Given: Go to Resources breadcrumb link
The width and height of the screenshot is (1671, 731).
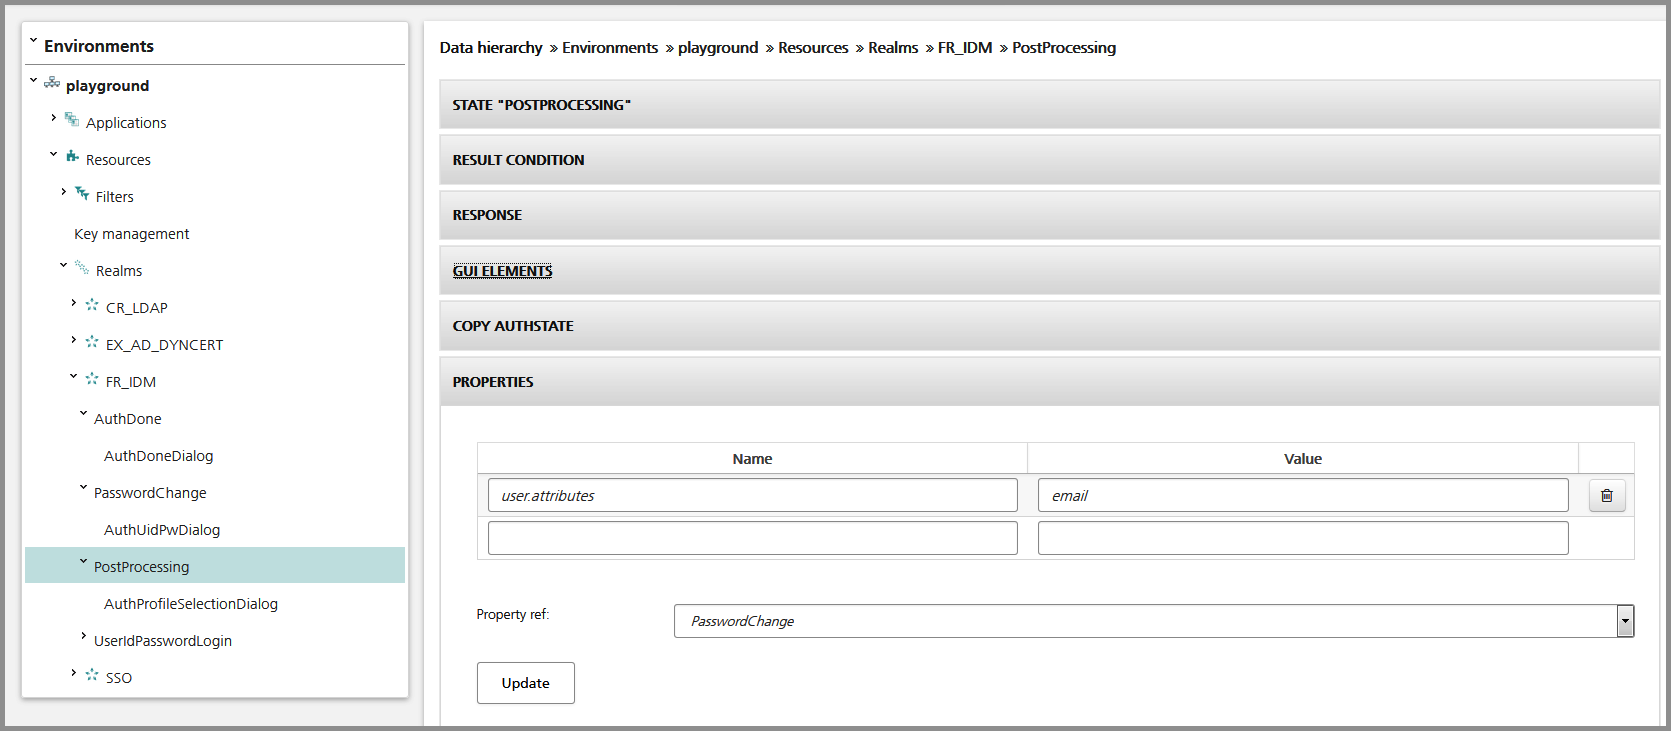Looking at the screenshot, I should 813,48.
